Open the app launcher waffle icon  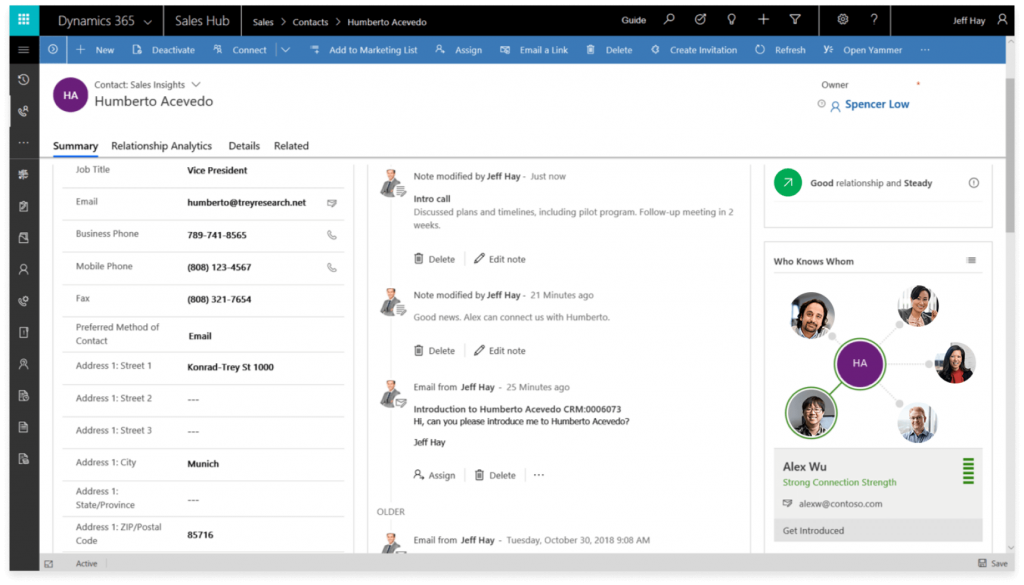pyautogui.click(x=24, y=20)
